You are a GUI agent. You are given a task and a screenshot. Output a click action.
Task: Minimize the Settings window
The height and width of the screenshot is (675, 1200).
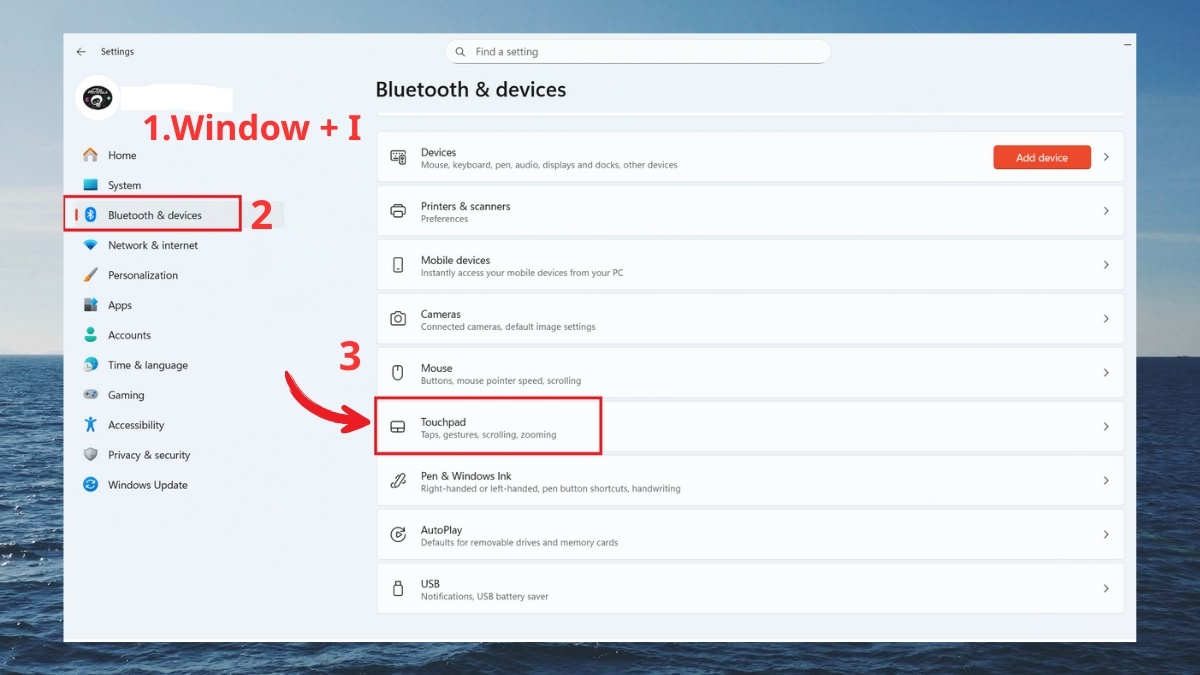(x=1128, y=45)
